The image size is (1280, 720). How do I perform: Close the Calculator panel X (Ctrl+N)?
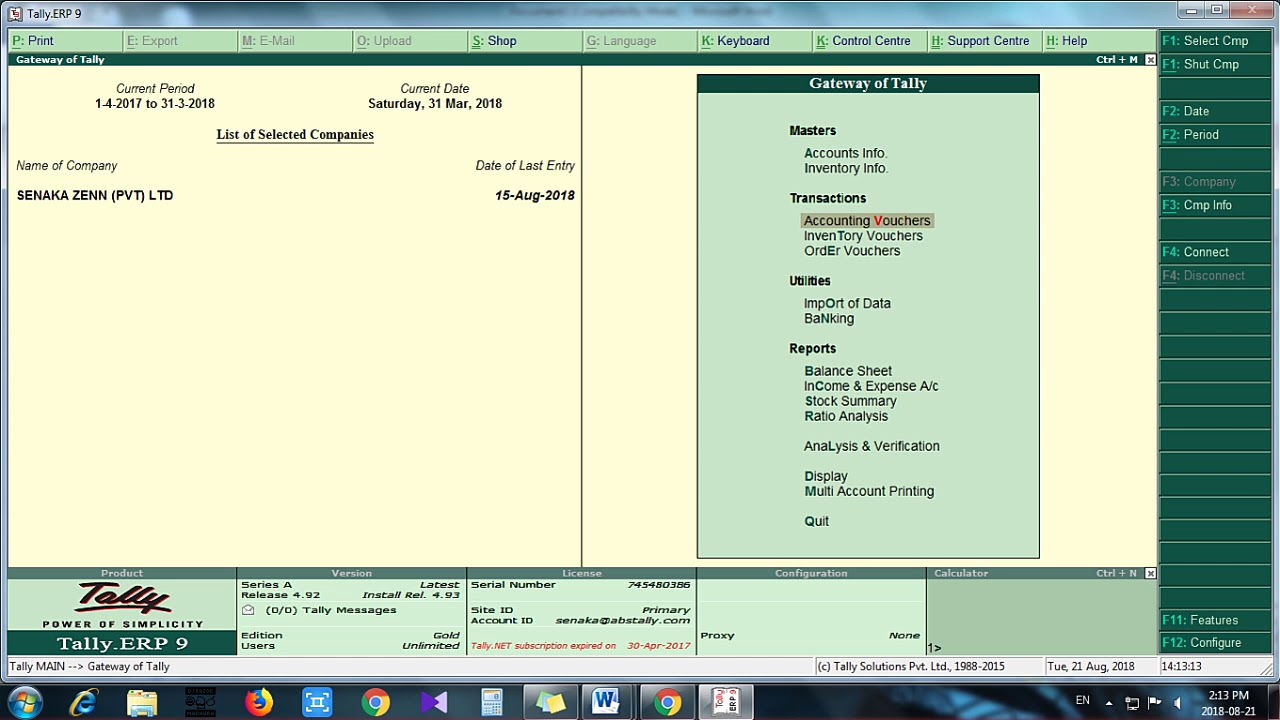1150,573
